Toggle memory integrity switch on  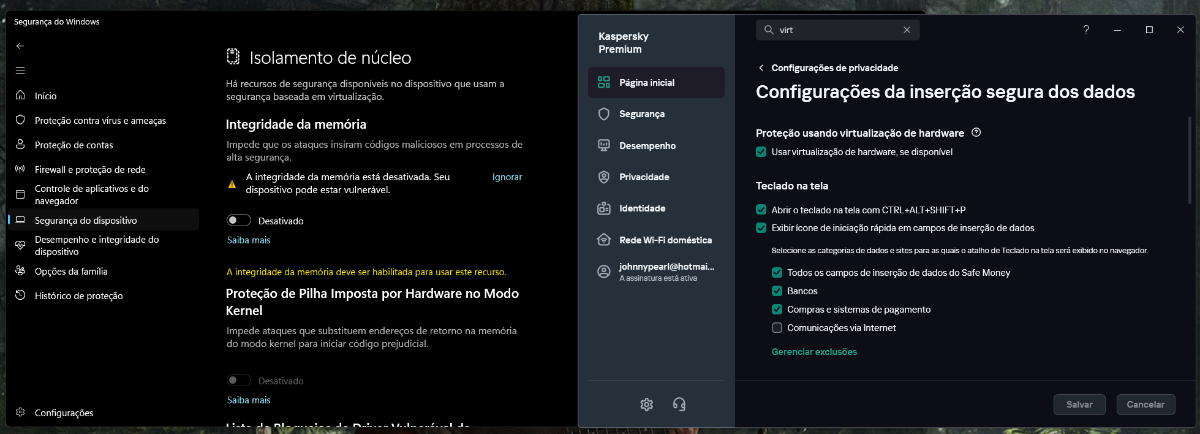(238, 220)
